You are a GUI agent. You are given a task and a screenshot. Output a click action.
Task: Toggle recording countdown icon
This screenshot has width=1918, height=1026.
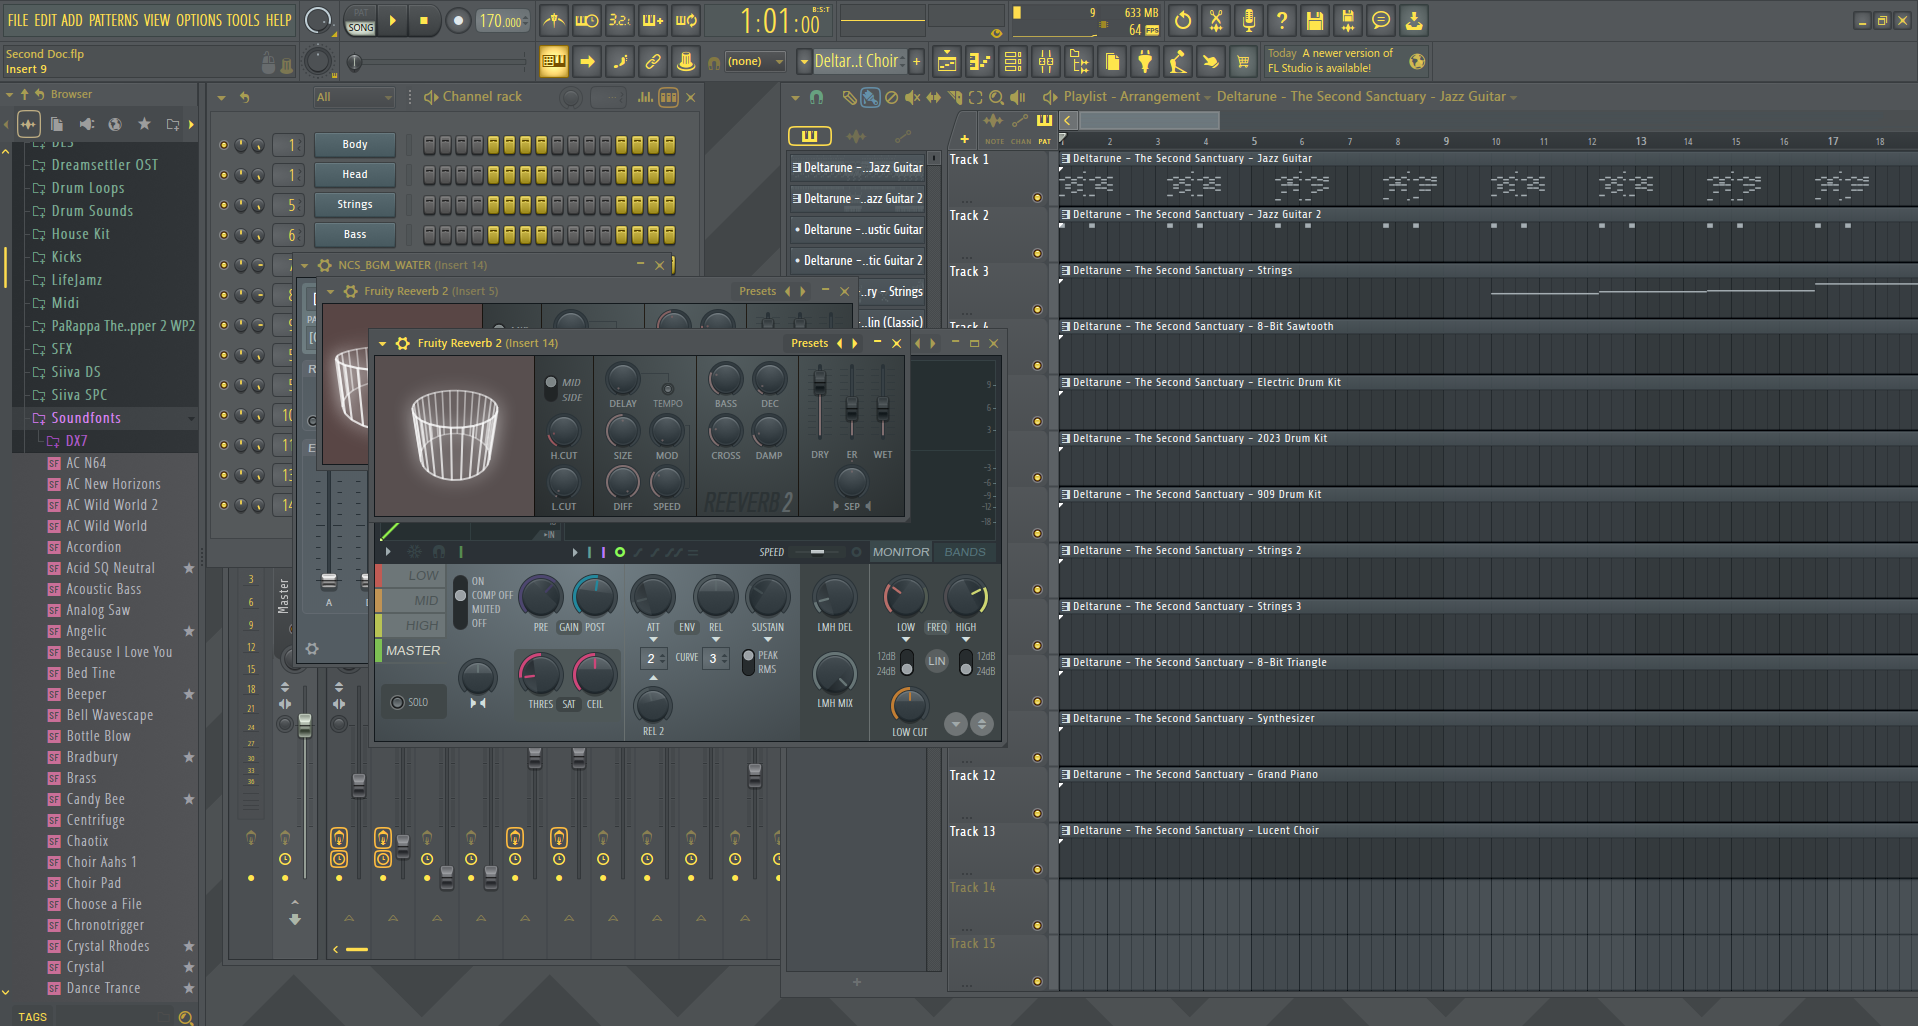point(620,20)
